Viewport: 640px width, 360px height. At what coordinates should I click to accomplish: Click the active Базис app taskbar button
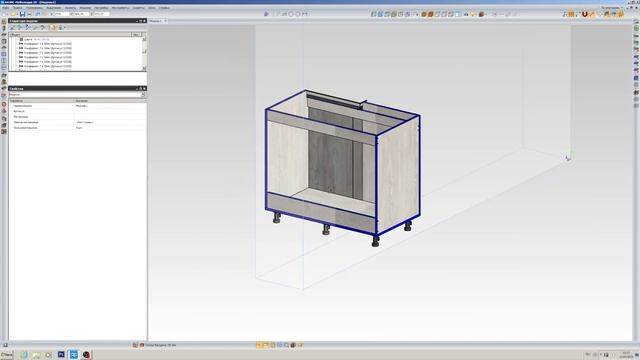73,355
